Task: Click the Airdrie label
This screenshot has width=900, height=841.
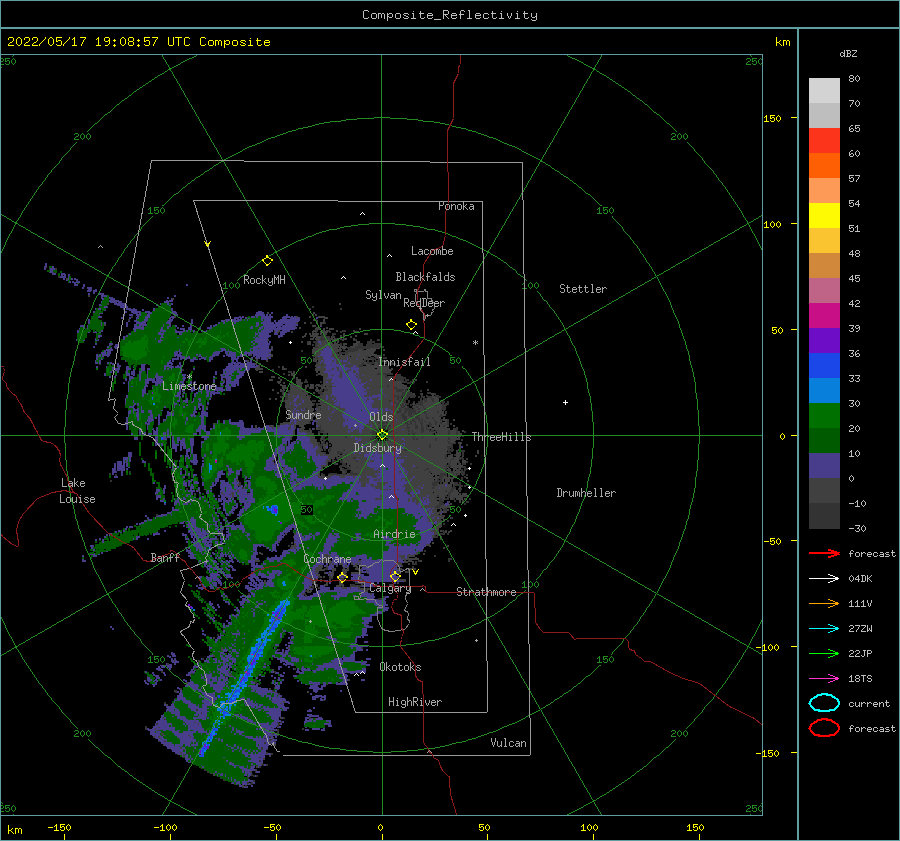Action: [x=394, y=534]
